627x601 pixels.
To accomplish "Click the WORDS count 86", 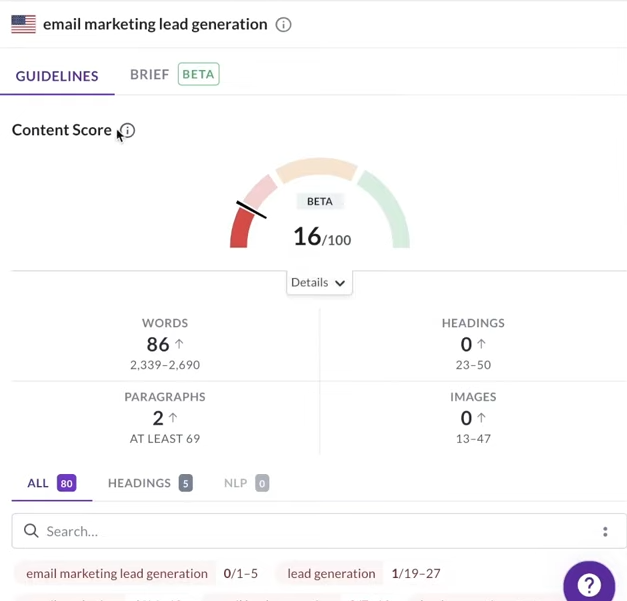I will coord(158,344).
